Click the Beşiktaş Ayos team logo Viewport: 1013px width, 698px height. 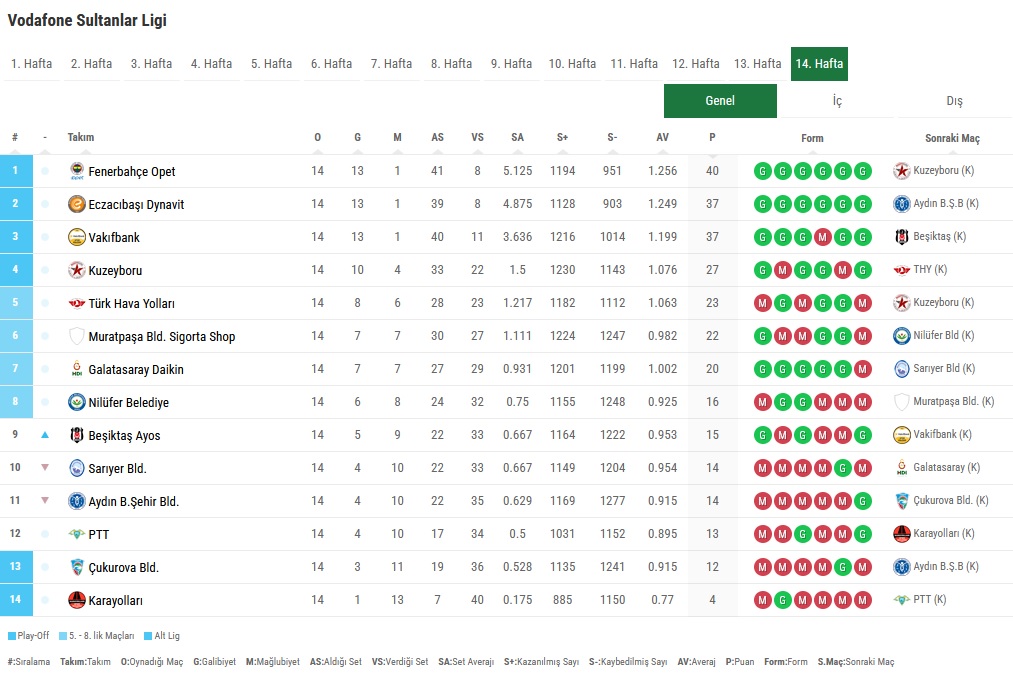(77, 435)
